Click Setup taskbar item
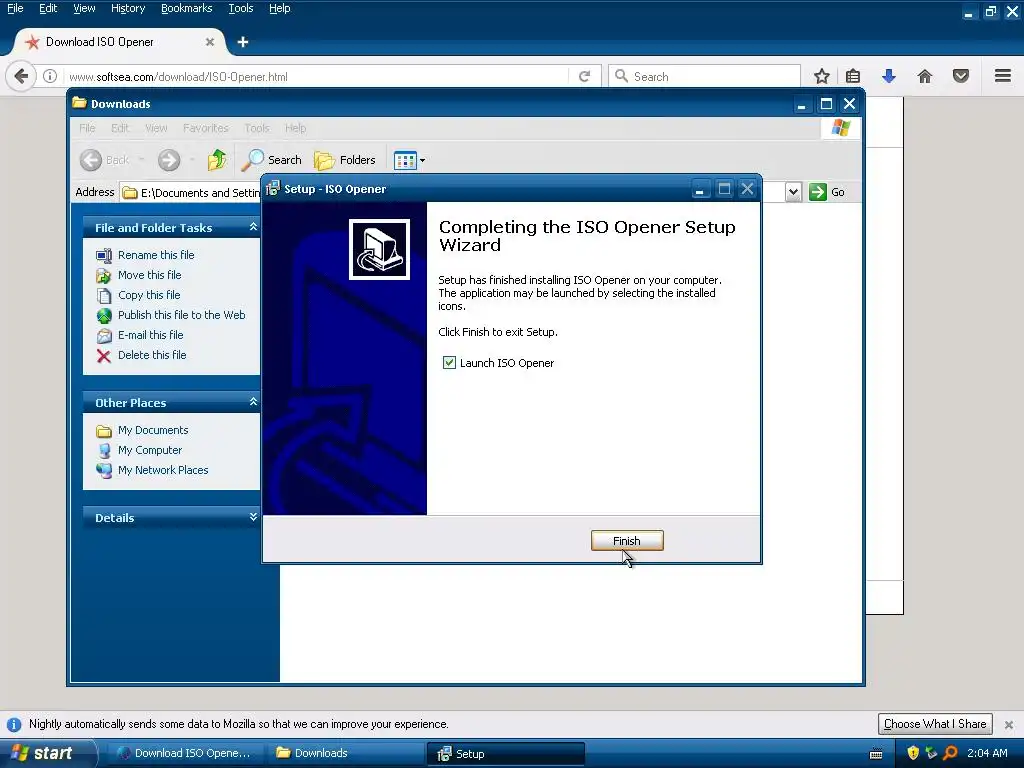 tap(505, 754)
